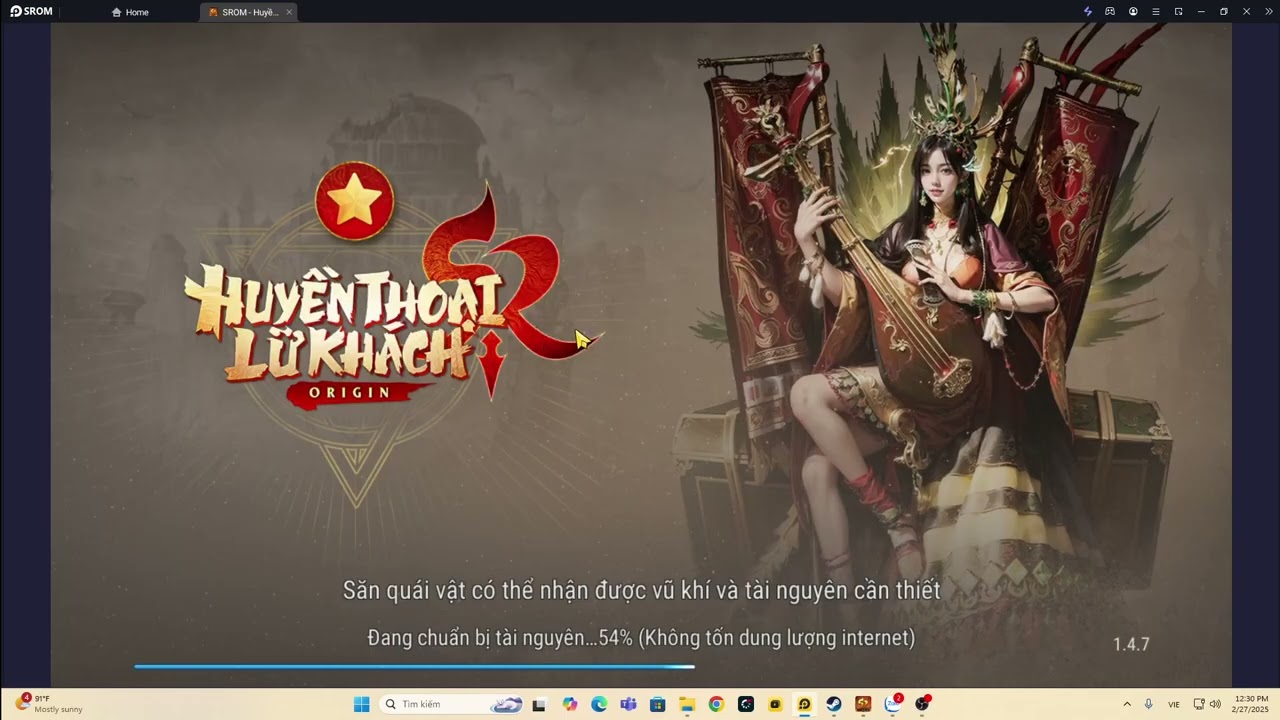This screenshot has width=1280, height=720.
Task: Click the microphone icon in system tray
Action: (1149, 704)
